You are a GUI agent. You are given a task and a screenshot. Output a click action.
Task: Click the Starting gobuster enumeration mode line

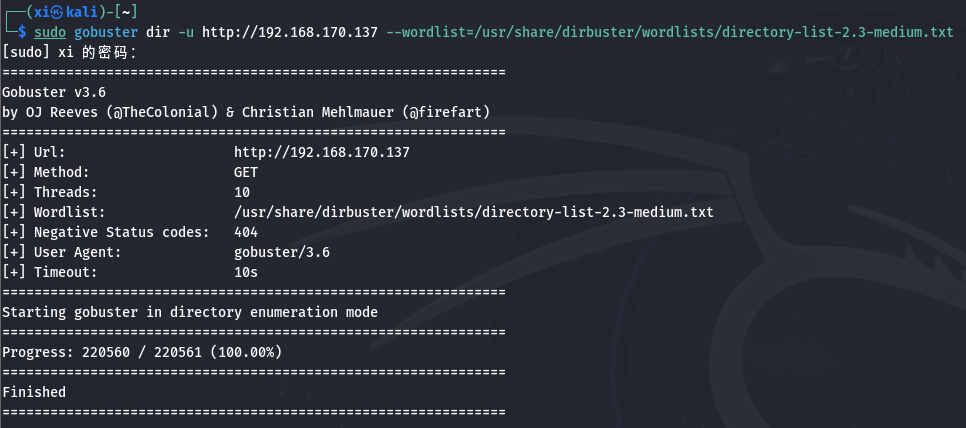(190, 312)
